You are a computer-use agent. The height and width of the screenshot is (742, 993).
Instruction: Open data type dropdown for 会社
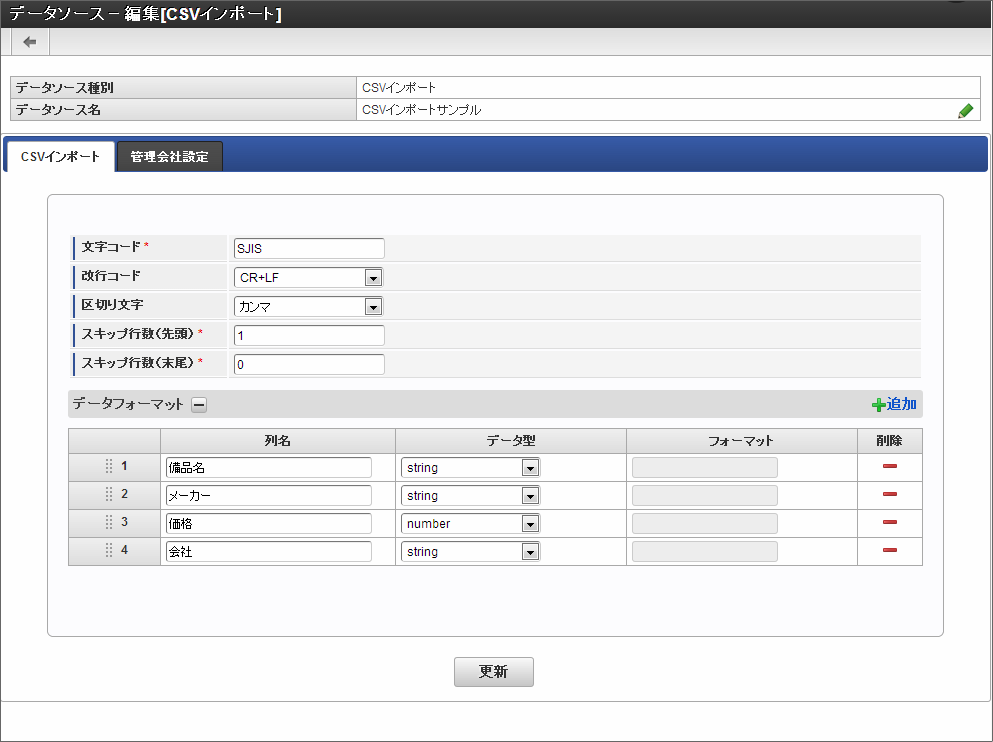[470, 551]
